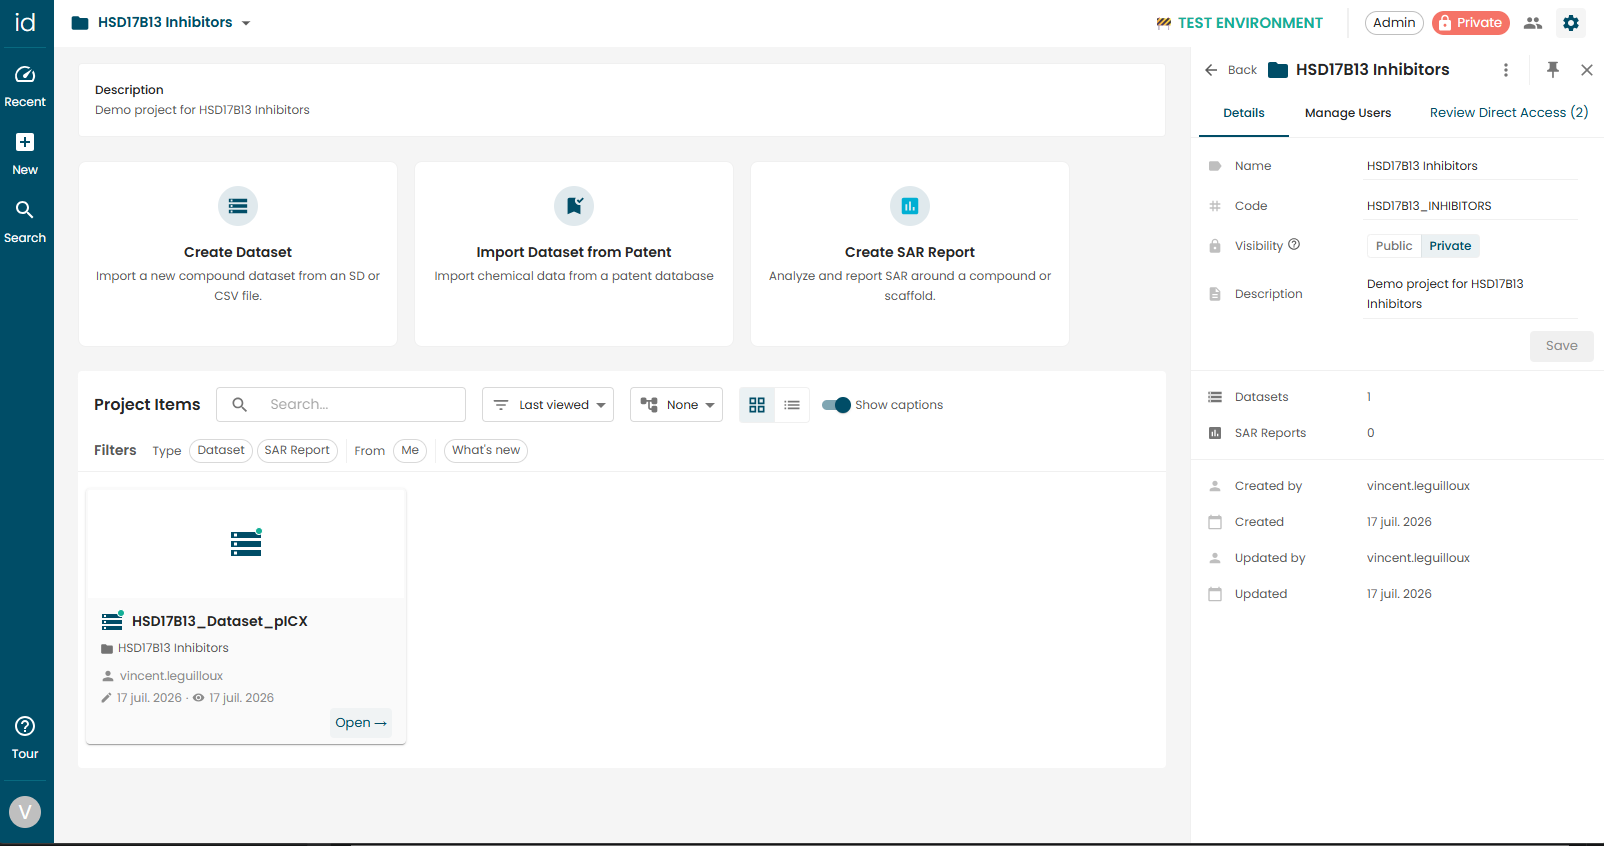Open the Review Direct Access tab
This screenshot has height=846, width=1604.
tap(1509, 113)
